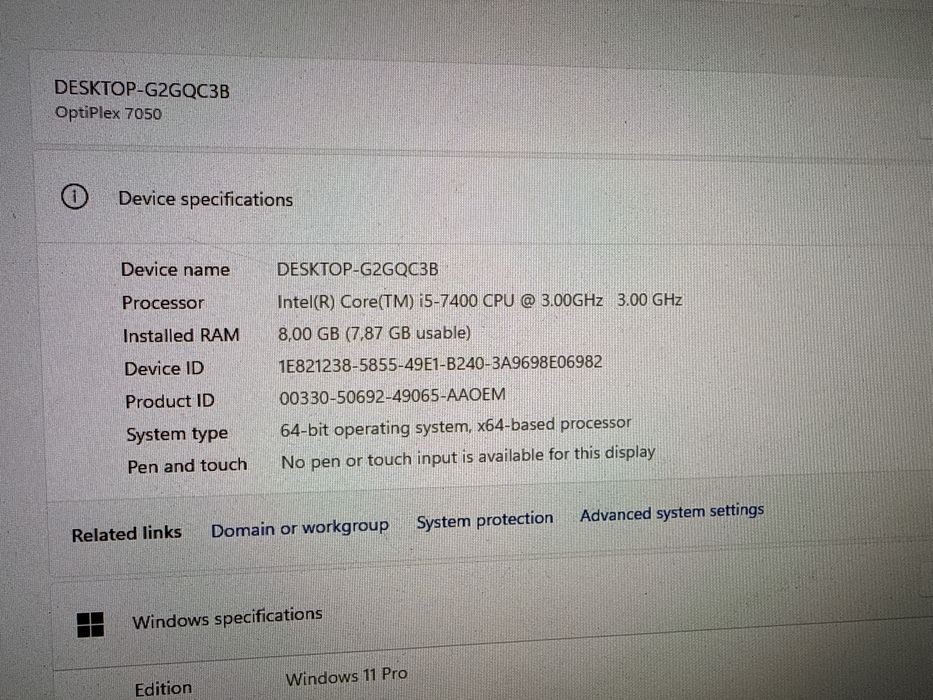Select the Intel Core i5-7400 processor value
This screenshot has width=933, height=700.
(x=480, y=301)
